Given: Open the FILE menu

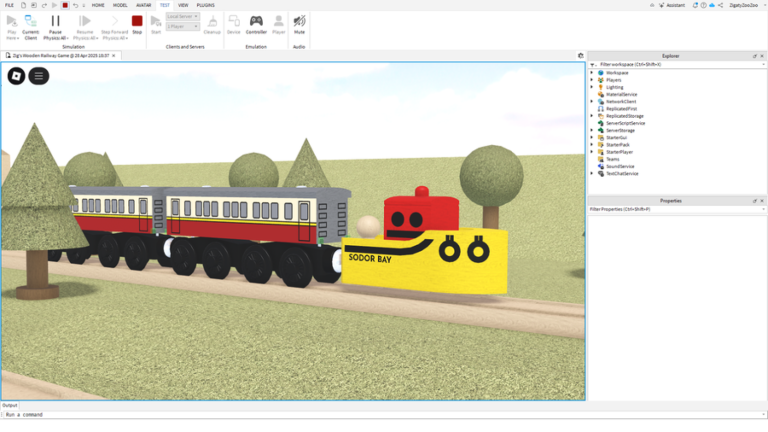Looking at the screenshot, I should (x=9, y=5).
